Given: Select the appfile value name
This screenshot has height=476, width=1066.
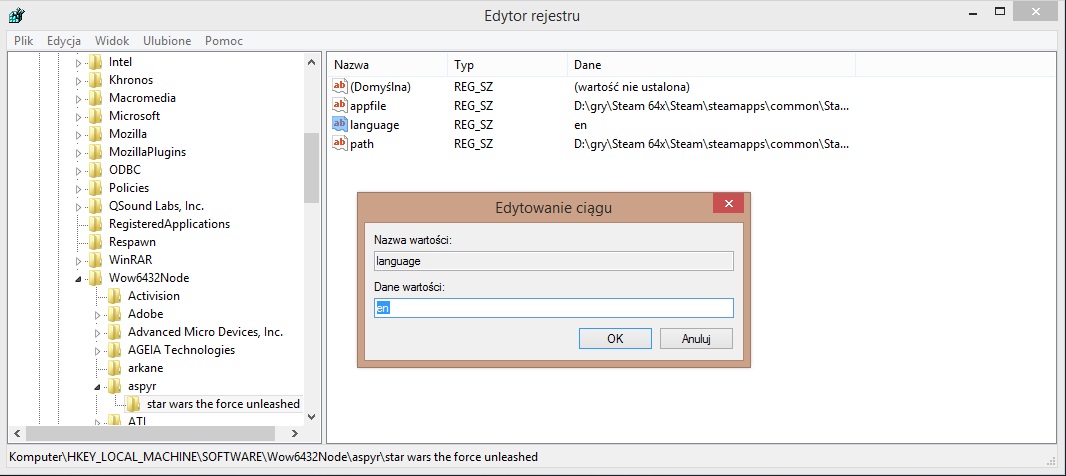Looking at the screenshot, I should click(x=368, y=105).
